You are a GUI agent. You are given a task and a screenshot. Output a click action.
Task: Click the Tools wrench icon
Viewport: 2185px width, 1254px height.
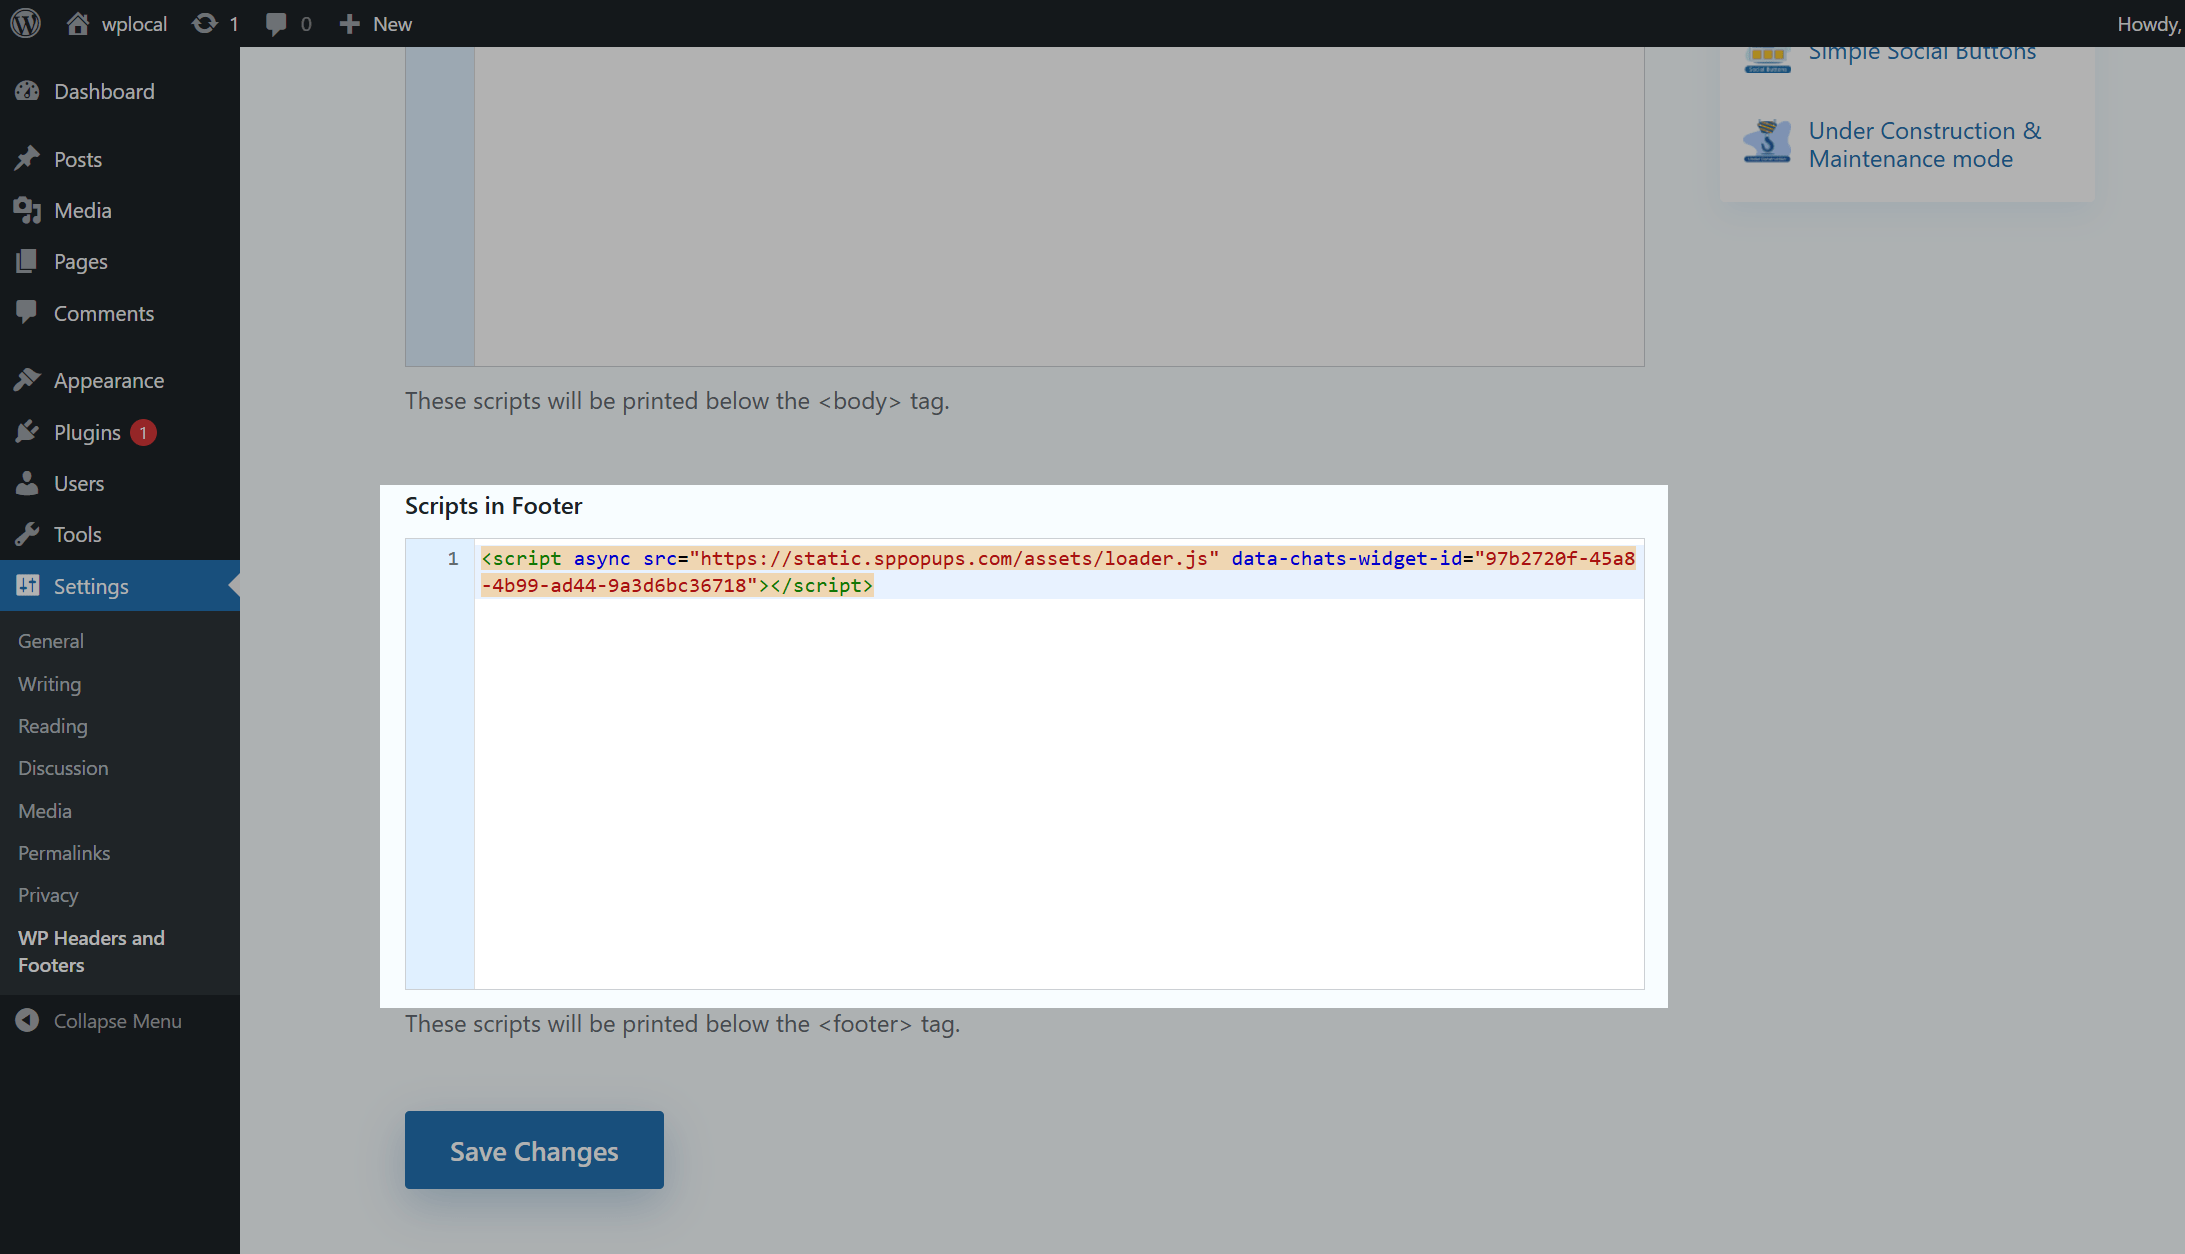click(27, 534)
